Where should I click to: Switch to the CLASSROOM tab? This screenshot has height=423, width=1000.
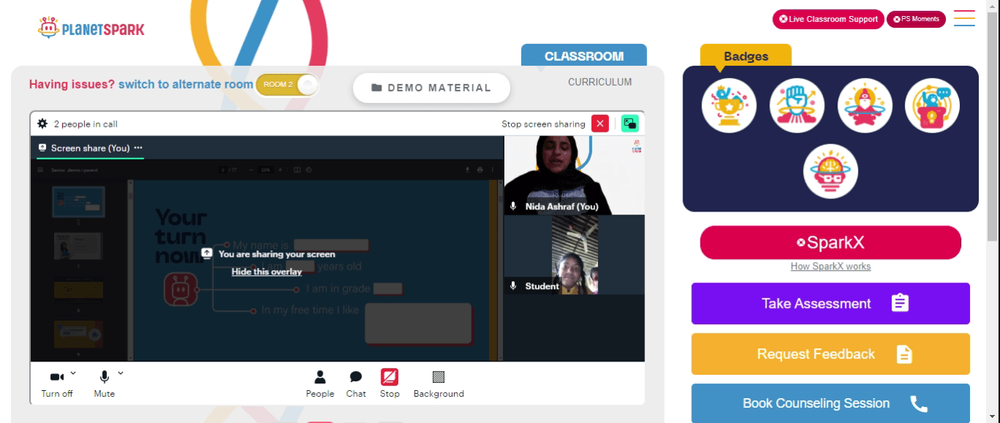click(584, 56)
